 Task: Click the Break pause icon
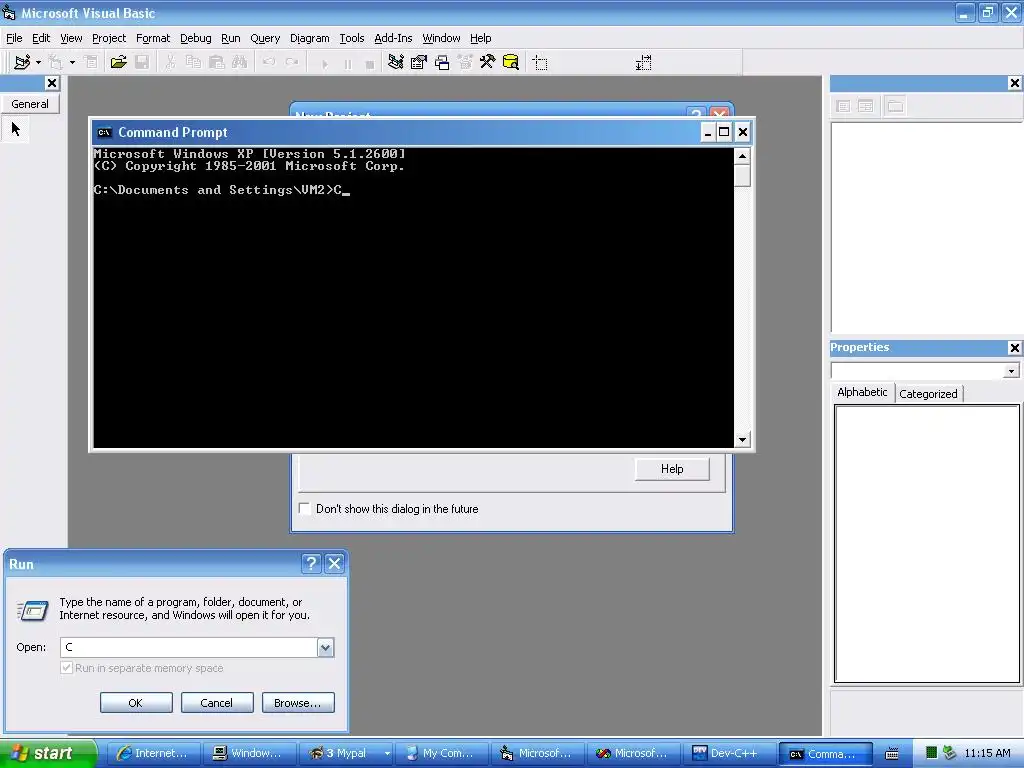coord(347,64)
